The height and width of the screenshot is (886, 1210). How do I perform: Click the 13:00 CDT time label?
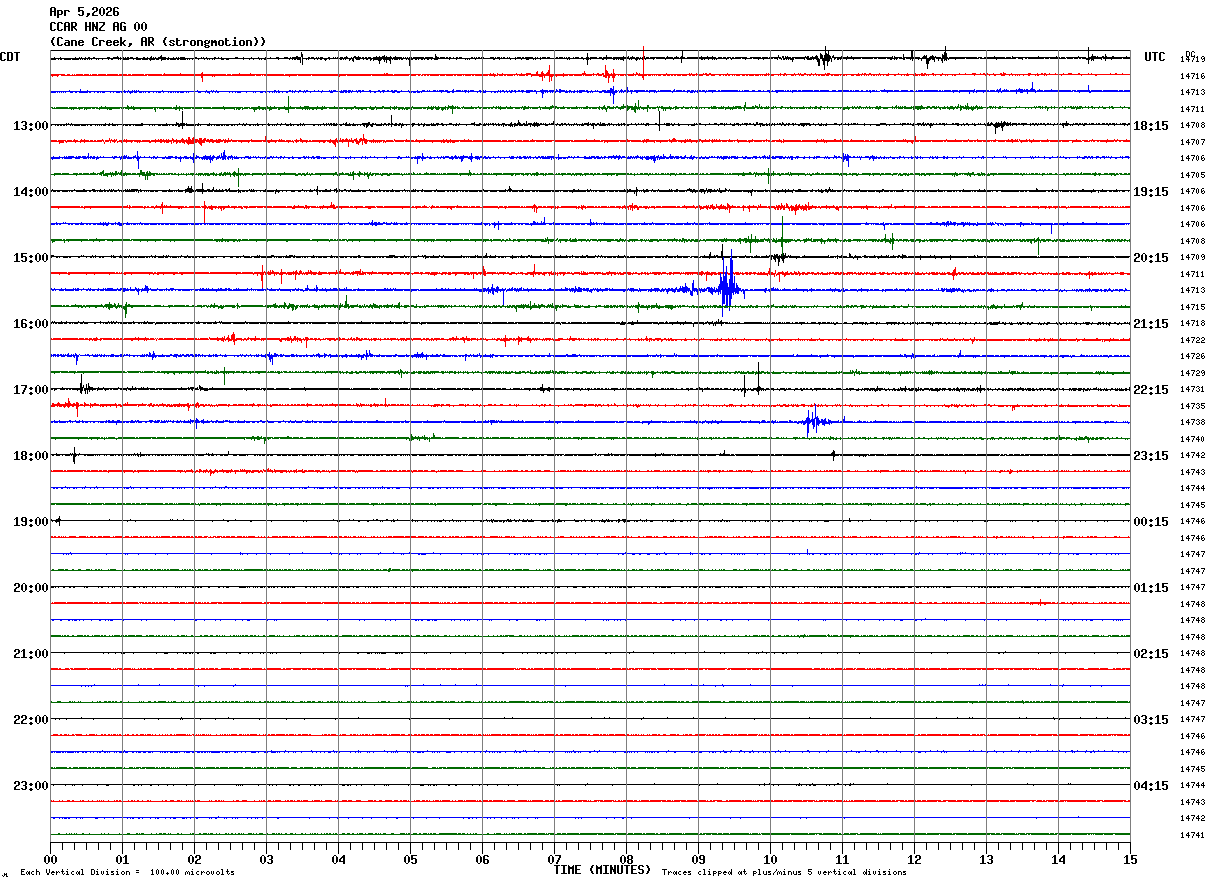[x=30, y=126]
